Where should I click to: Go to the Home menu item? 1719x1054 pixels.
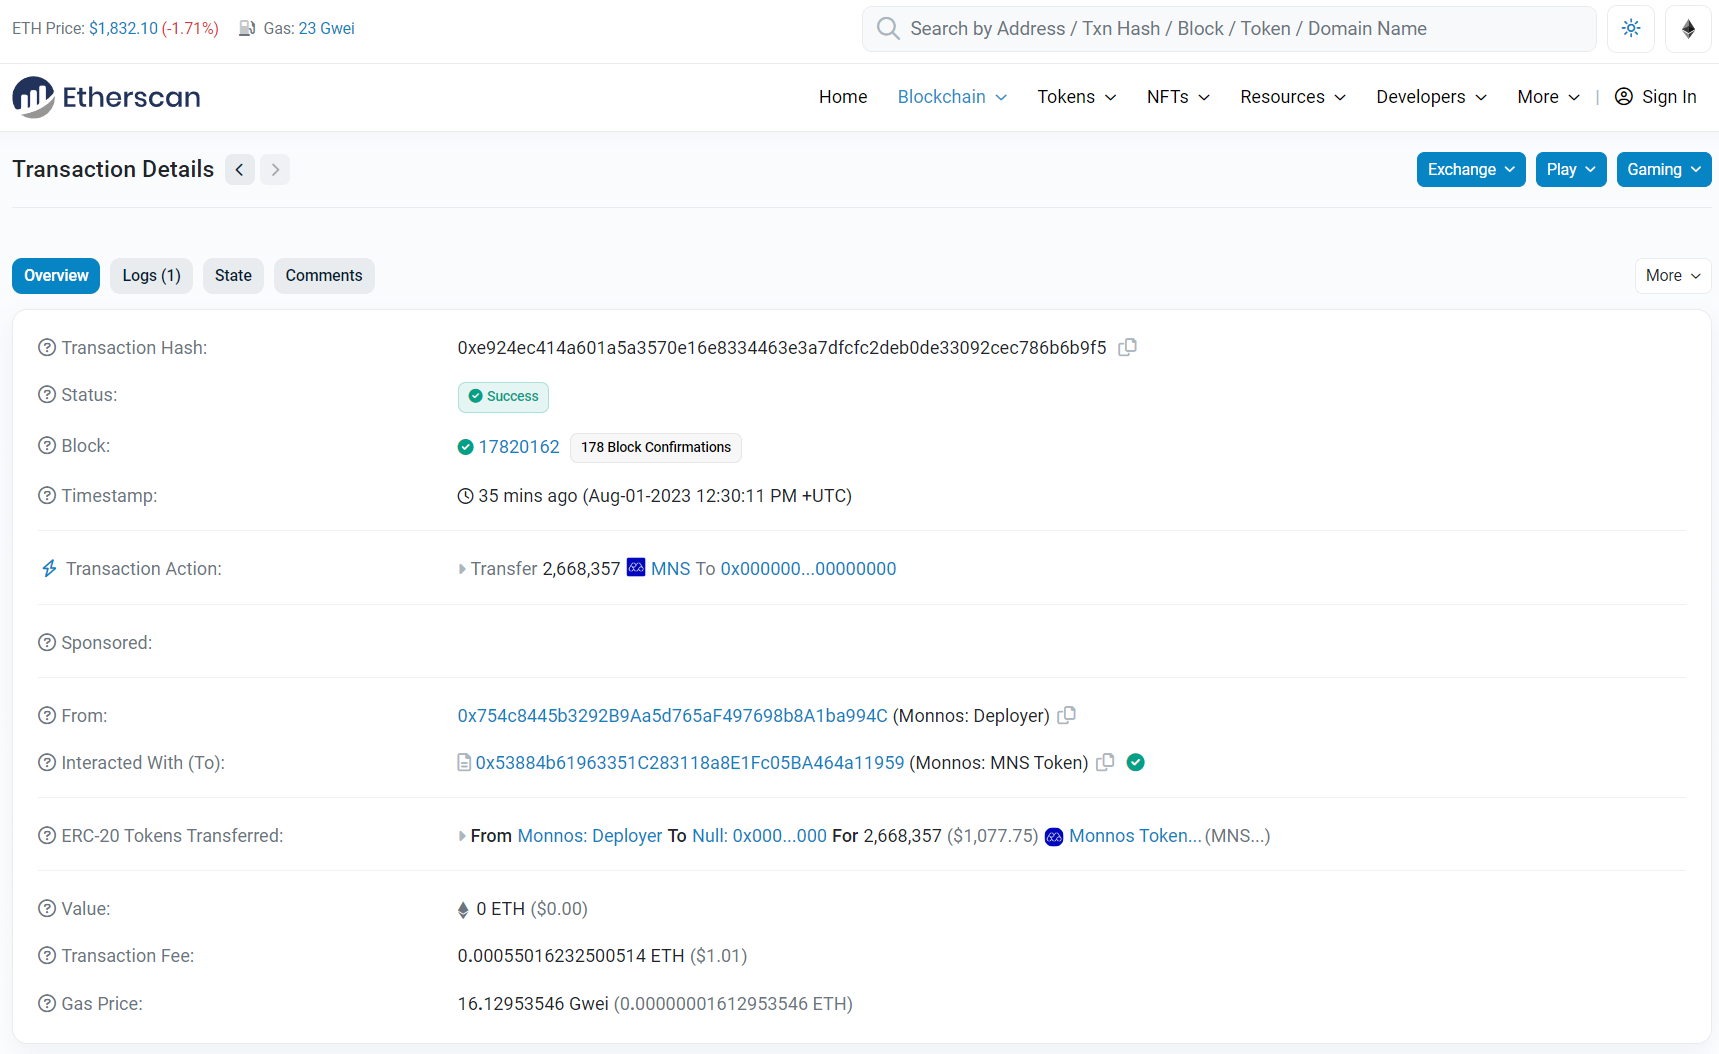pyautogui.click(x=843, y=97)
